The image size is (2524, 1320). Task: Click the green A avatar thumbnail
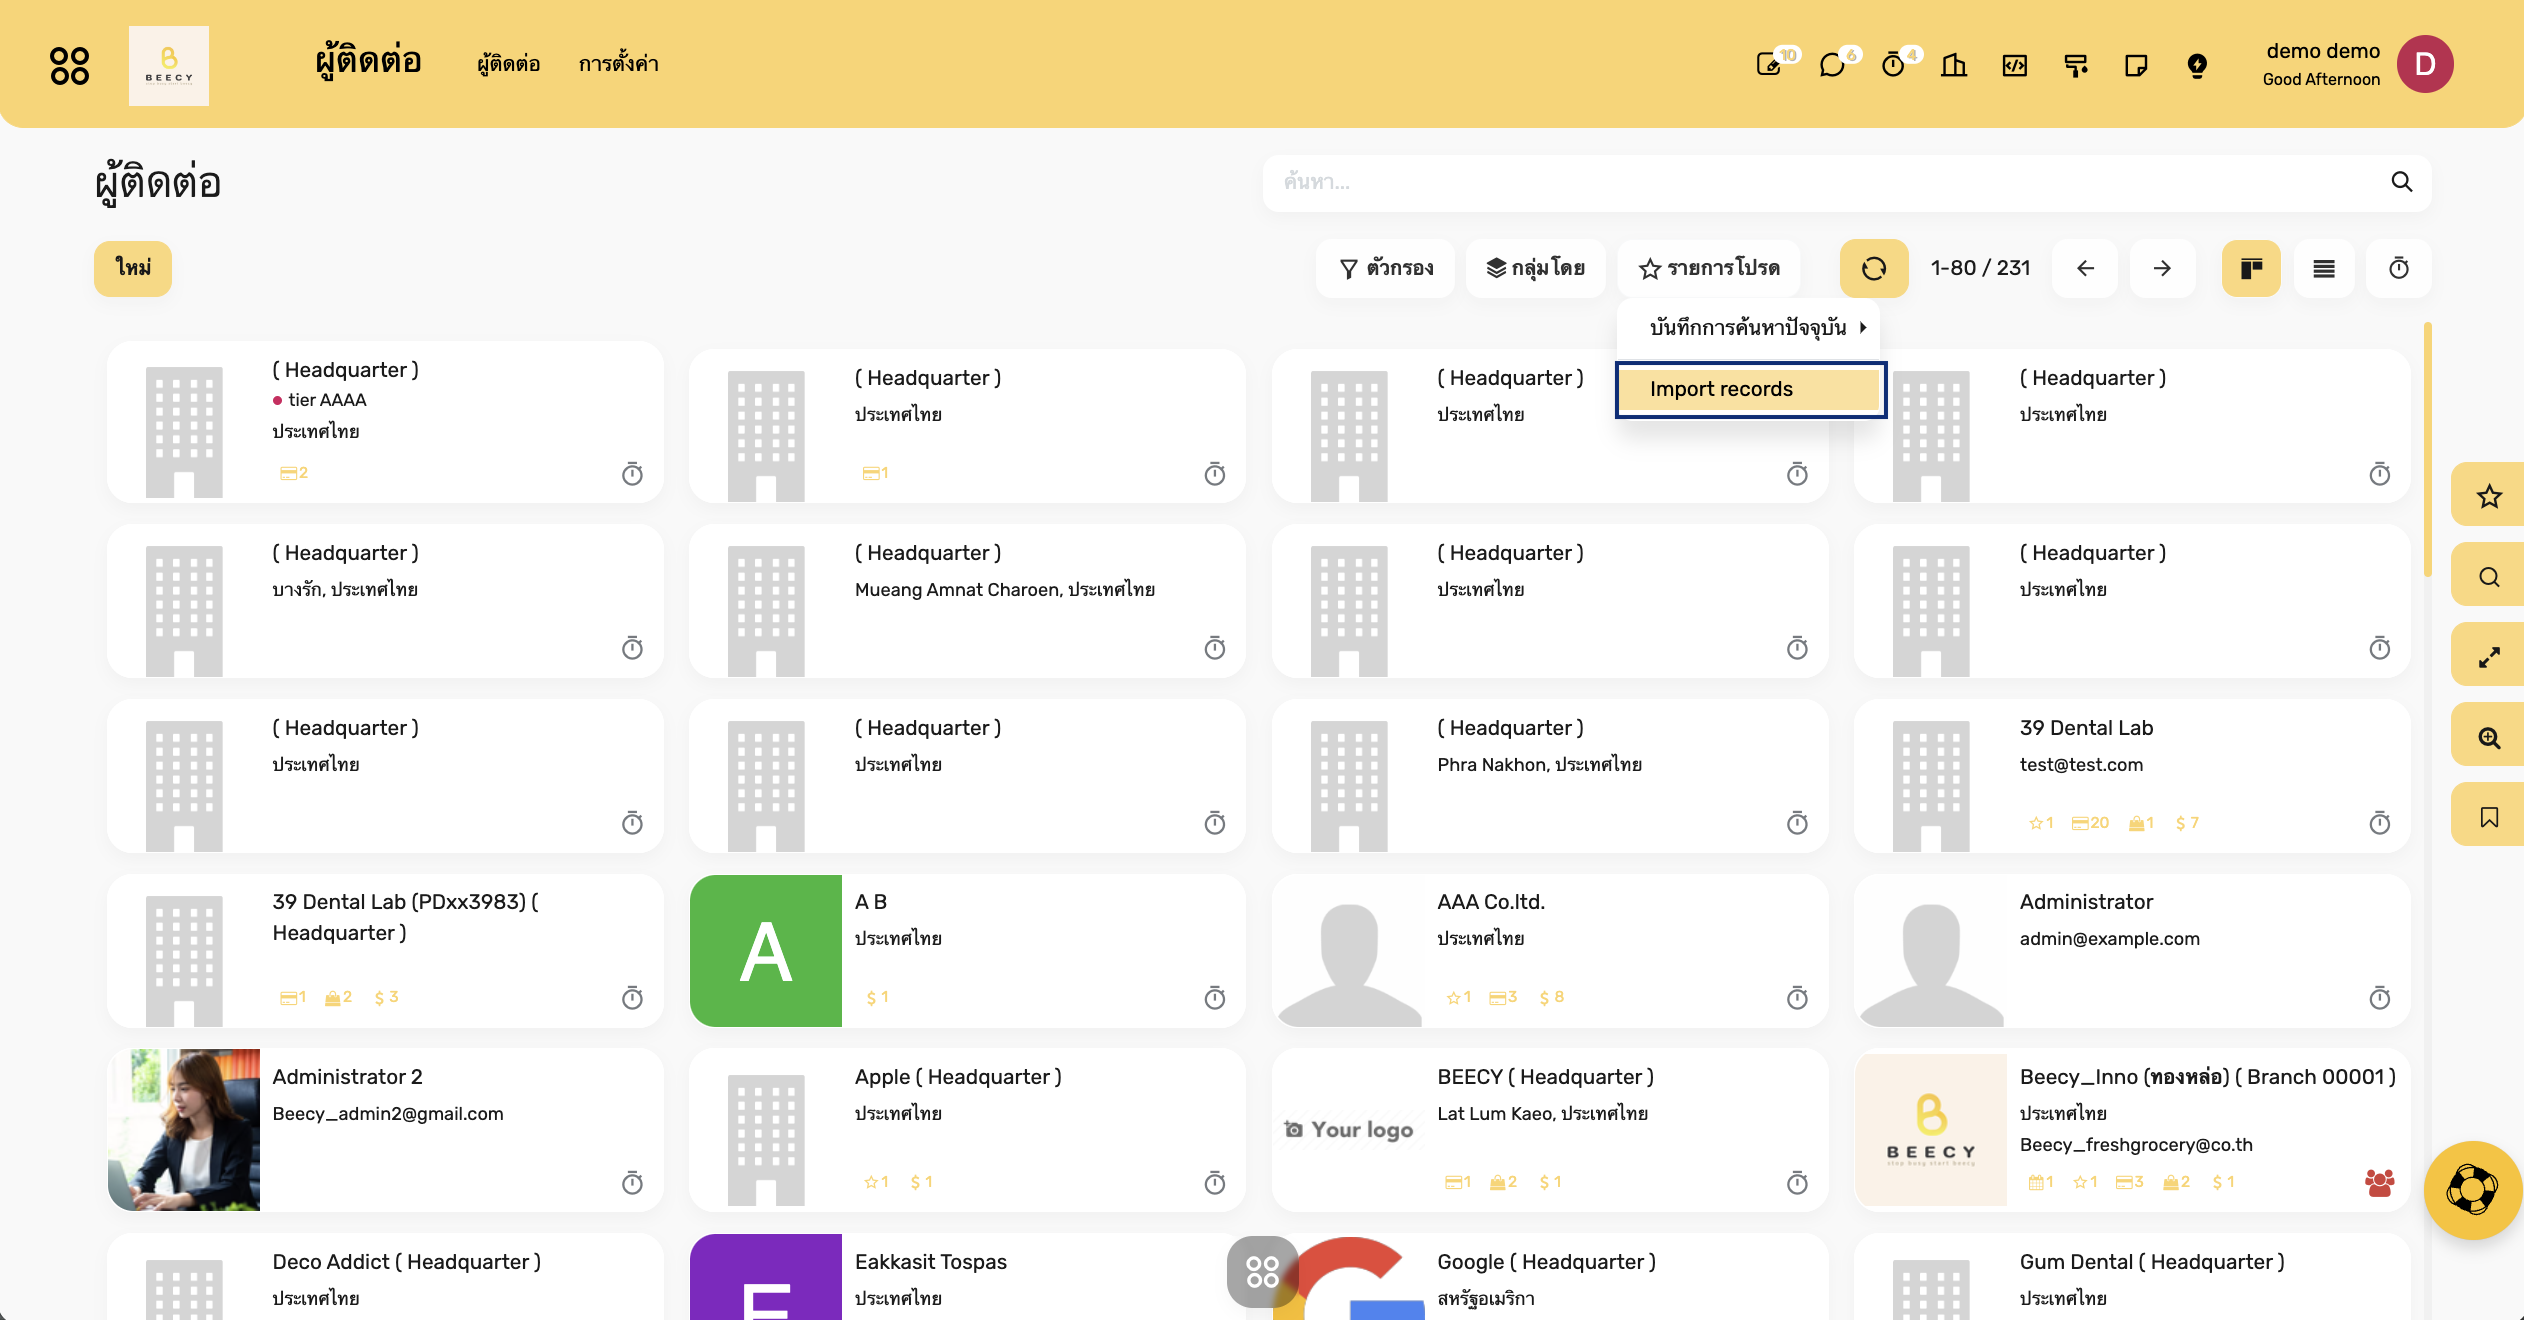[x=766, y=951]
